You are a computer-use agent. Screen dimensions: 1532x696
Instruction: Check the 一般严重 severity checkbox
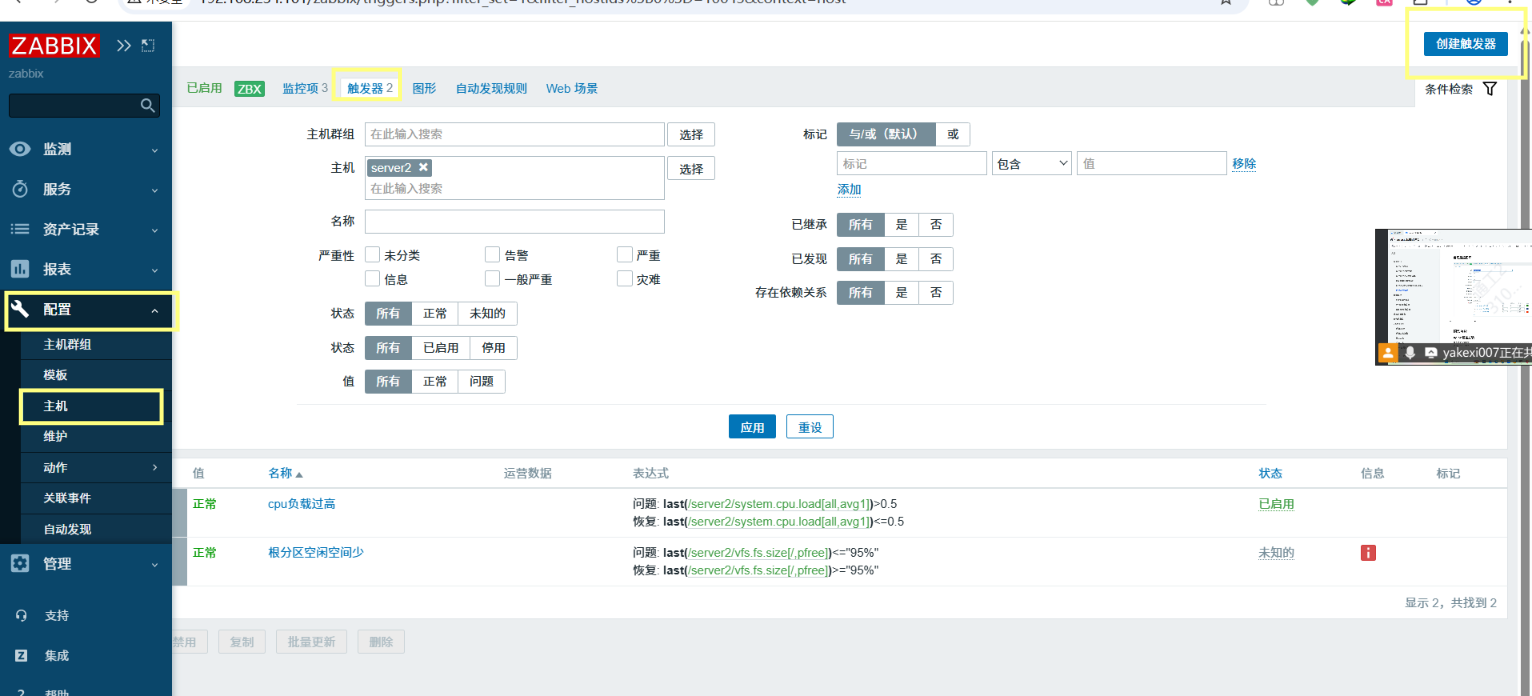coord(492,279)
